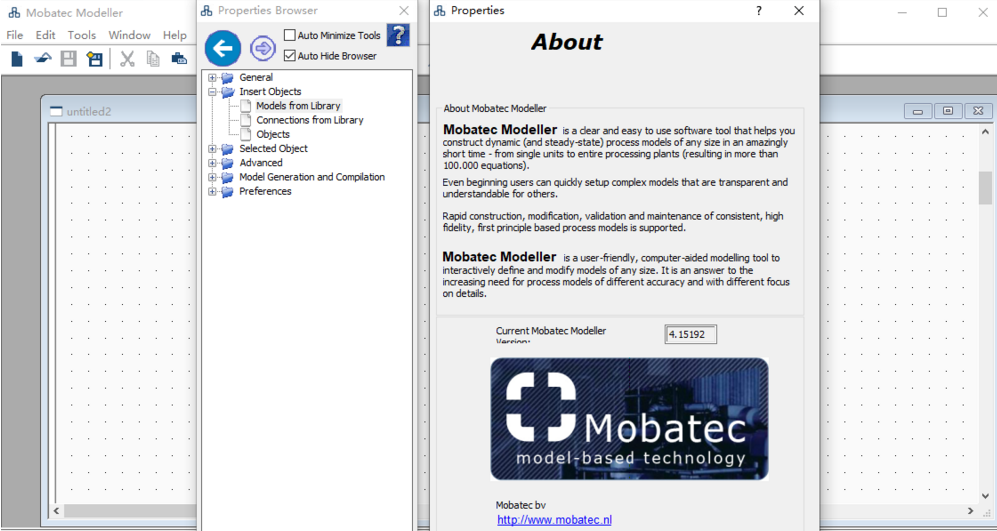Click the right arrow of the horizontal scrollbar
This screenshot has height=531, width=997.
click(x=971, y=511)
